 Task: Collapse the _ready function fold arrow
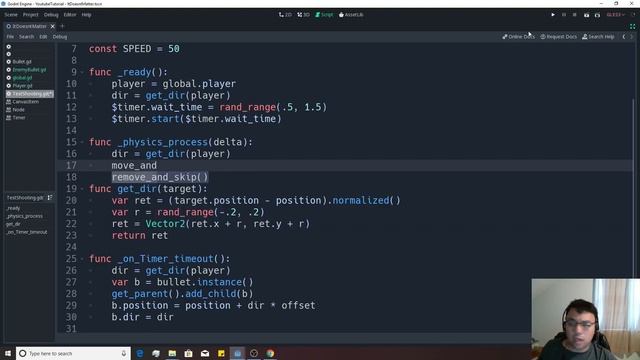point(82,72)
